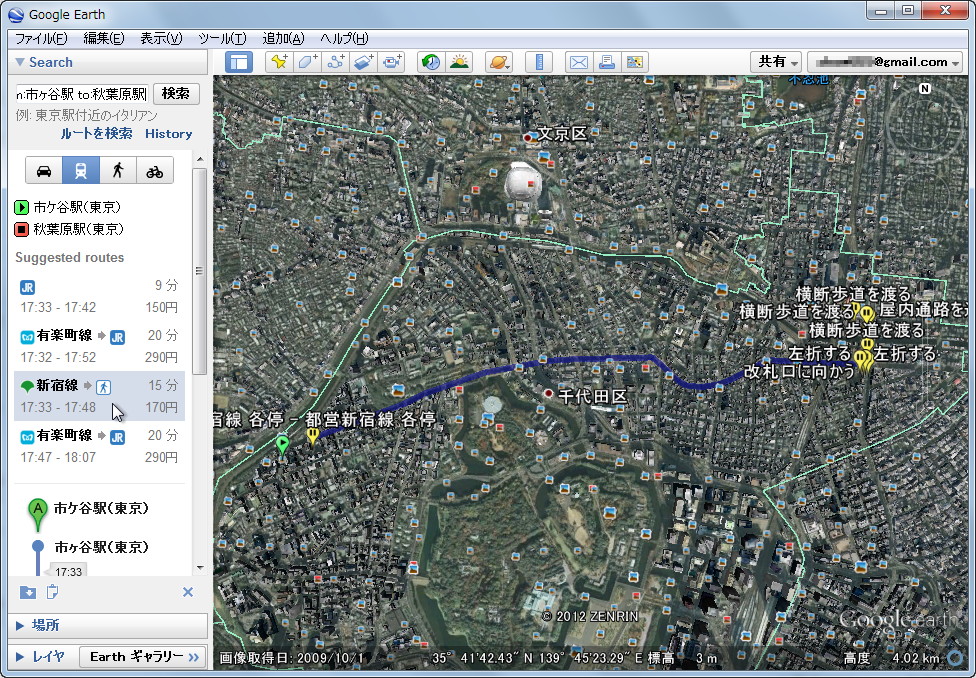The height and width of the screenshot is (678, 976).
Task: Add a placemark with the yellow pin
Action: click(279, 62)
